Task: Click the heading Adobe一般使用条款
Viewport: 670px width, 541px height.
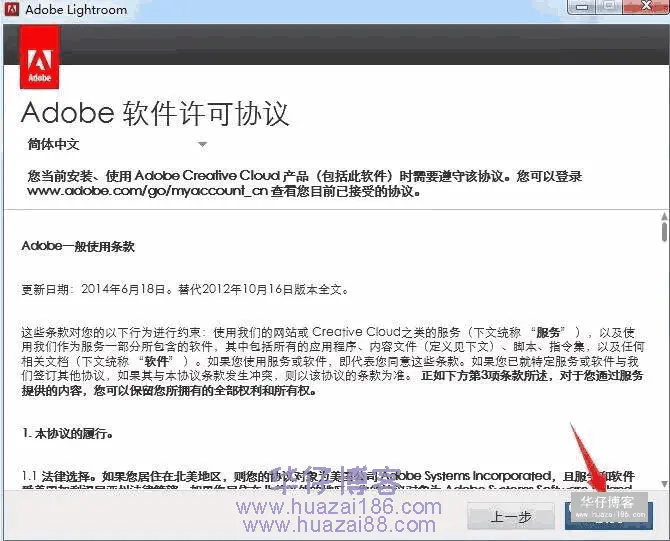Action: (78, 246)
